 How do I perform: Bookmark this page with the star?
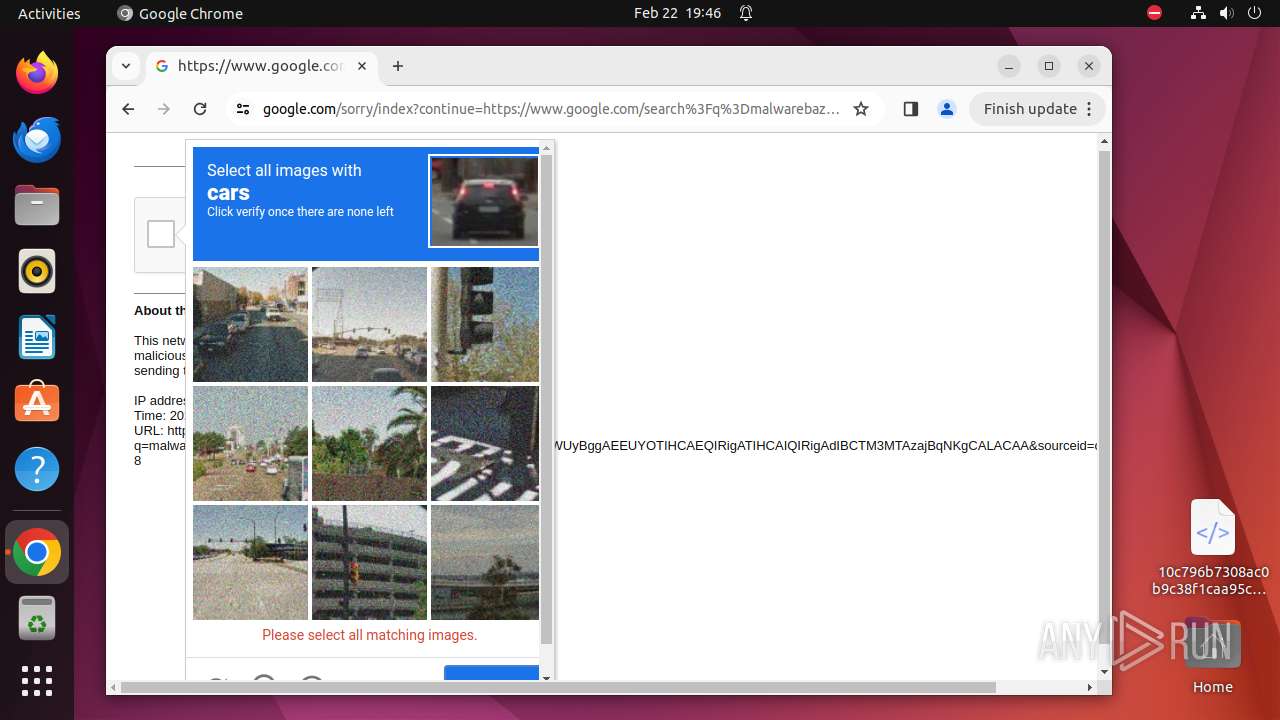(861, 109)
